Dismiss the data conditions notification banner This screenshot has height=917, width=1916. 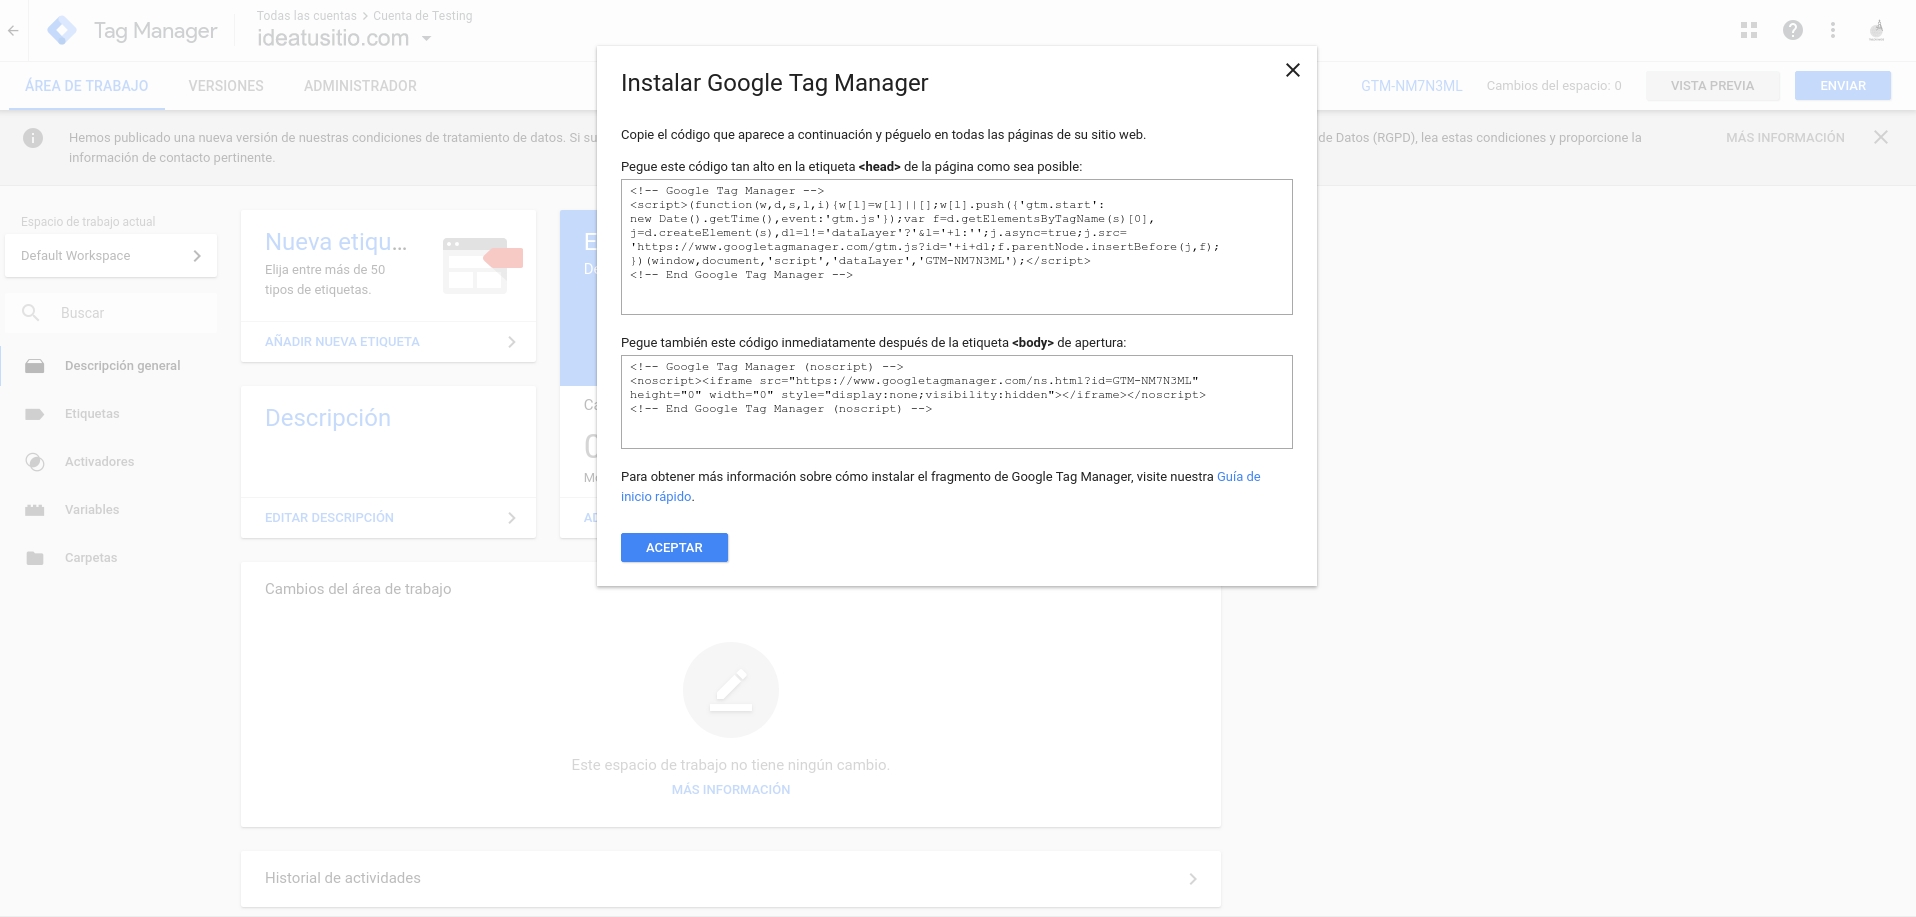(1880, 138)
